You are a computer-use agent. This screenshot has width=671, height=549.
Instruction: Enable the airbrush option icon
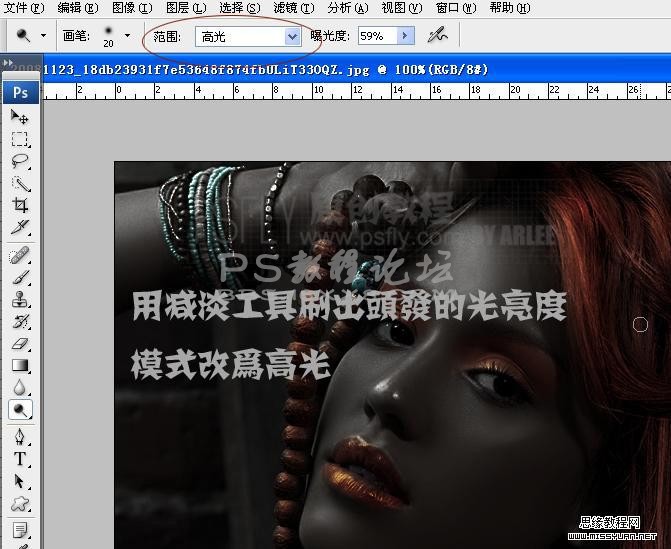437,35
